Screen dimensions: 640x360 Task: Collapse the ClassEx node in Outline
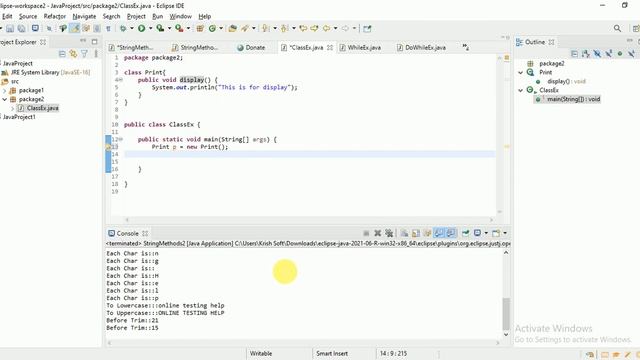pyautogui.click(x=521, y=90)
